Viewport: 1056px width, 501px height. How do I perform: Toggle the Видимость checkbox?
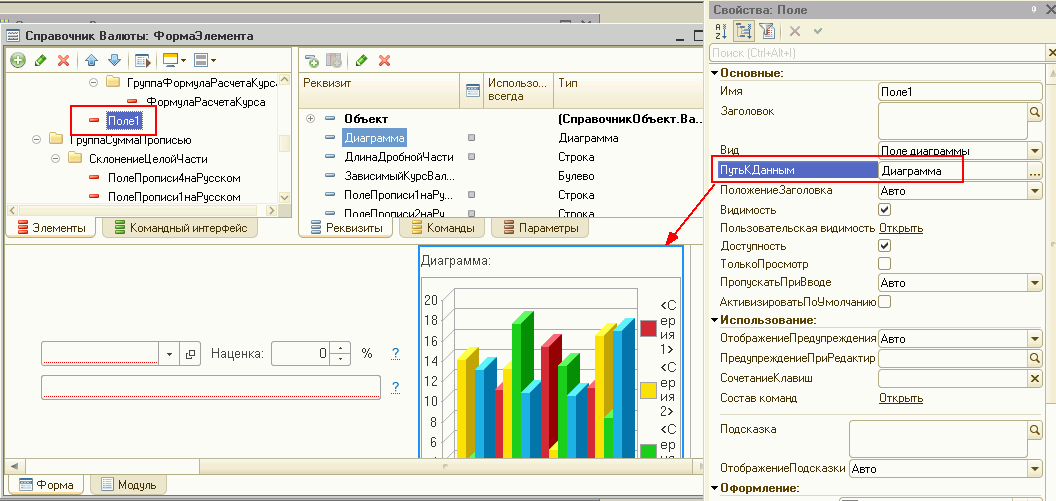[885, 210]
